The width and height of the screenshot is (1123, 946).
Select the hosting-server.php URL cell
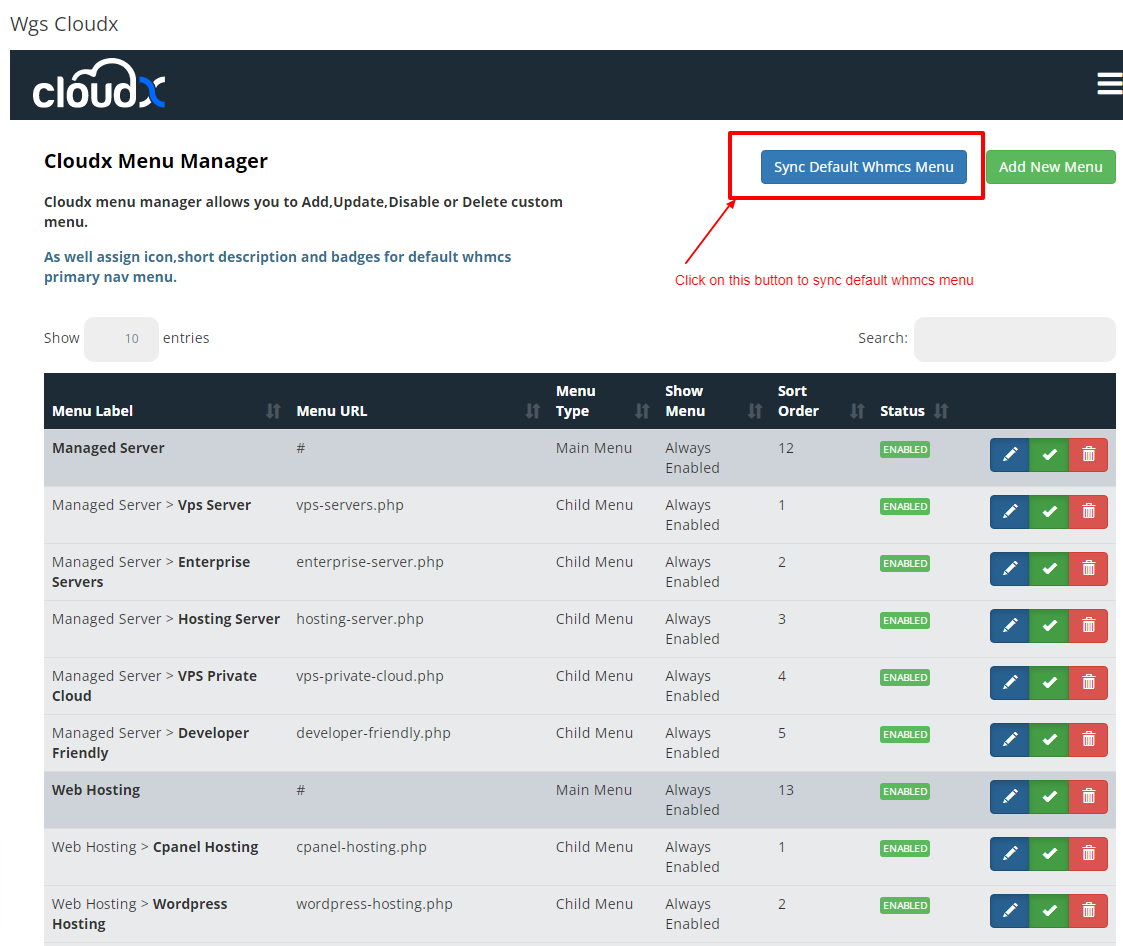pyautogui.click(x=360, y=619)
